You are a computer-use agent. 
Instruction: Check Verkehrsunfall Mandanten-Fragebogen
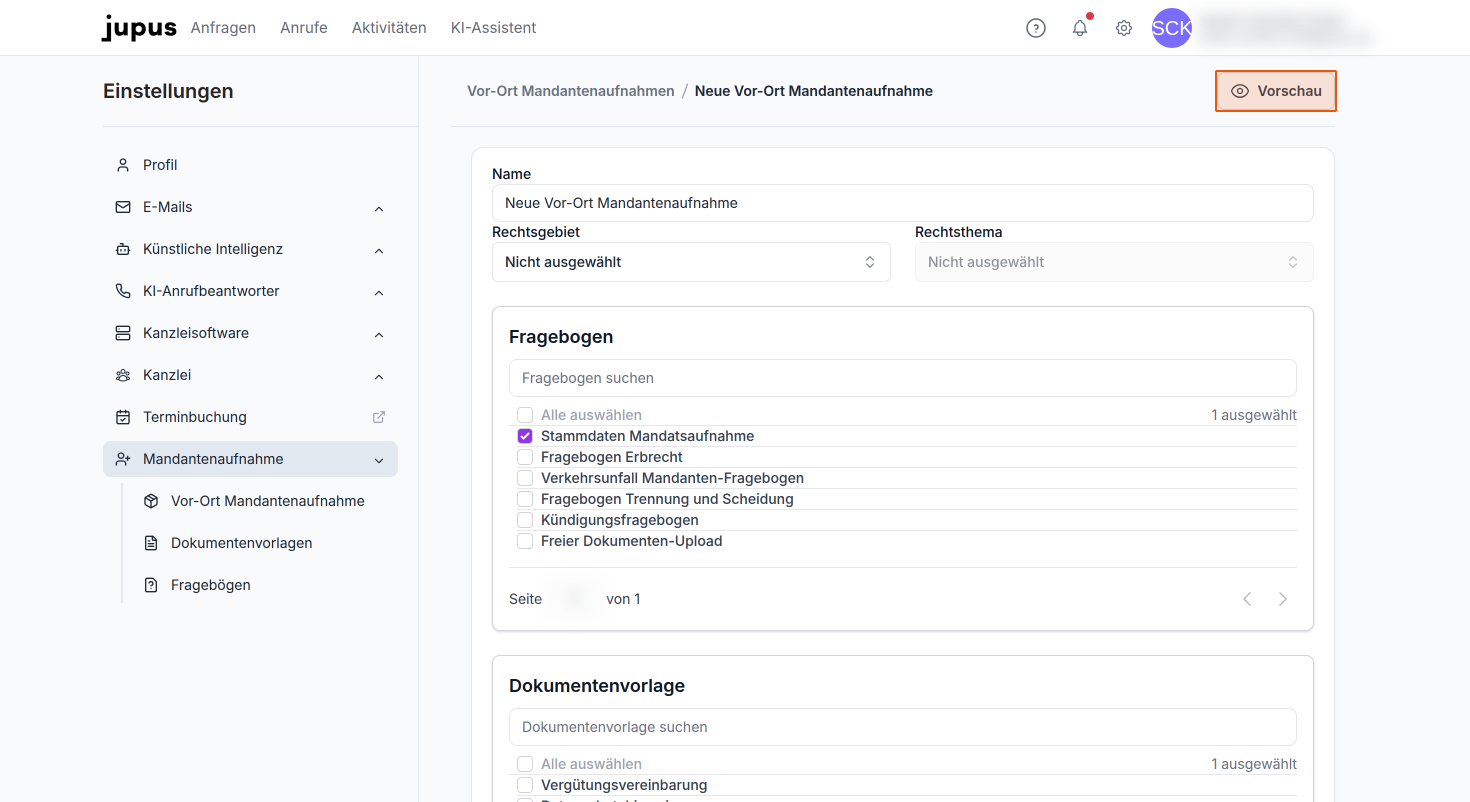(x=525, y=478)
